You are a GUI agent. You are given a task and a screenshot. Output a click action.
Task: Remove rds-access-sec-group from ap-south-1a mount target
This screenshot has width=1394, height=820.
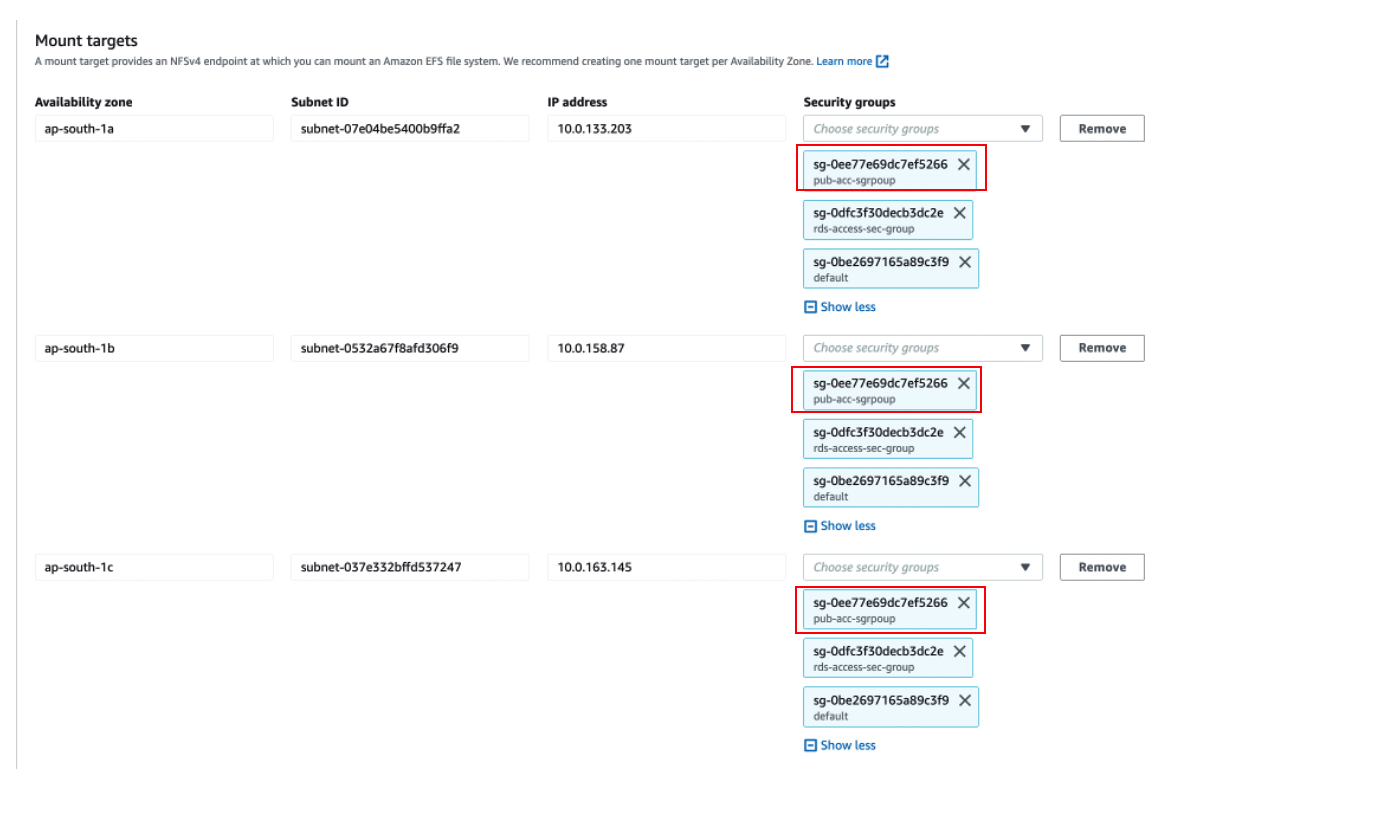[x=960, y=213]
